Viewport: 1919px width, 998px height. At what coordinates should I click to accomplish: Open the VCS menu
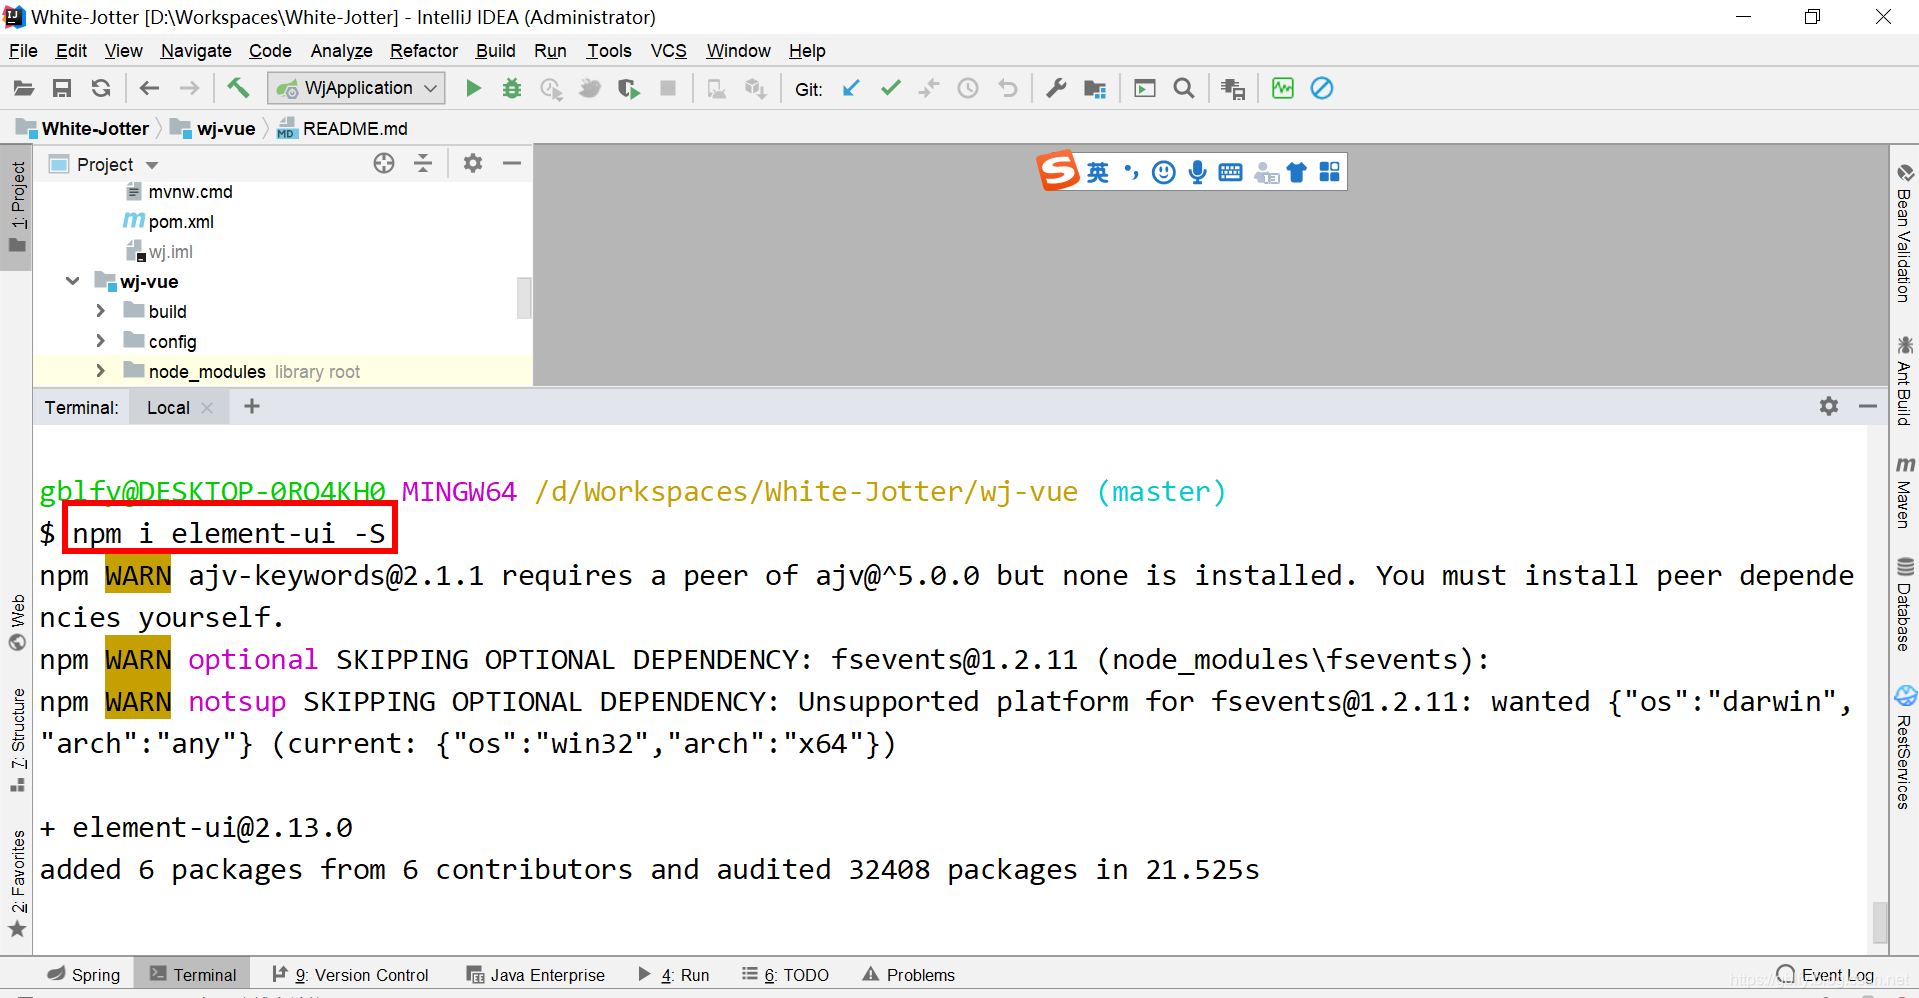coord(669,51)
